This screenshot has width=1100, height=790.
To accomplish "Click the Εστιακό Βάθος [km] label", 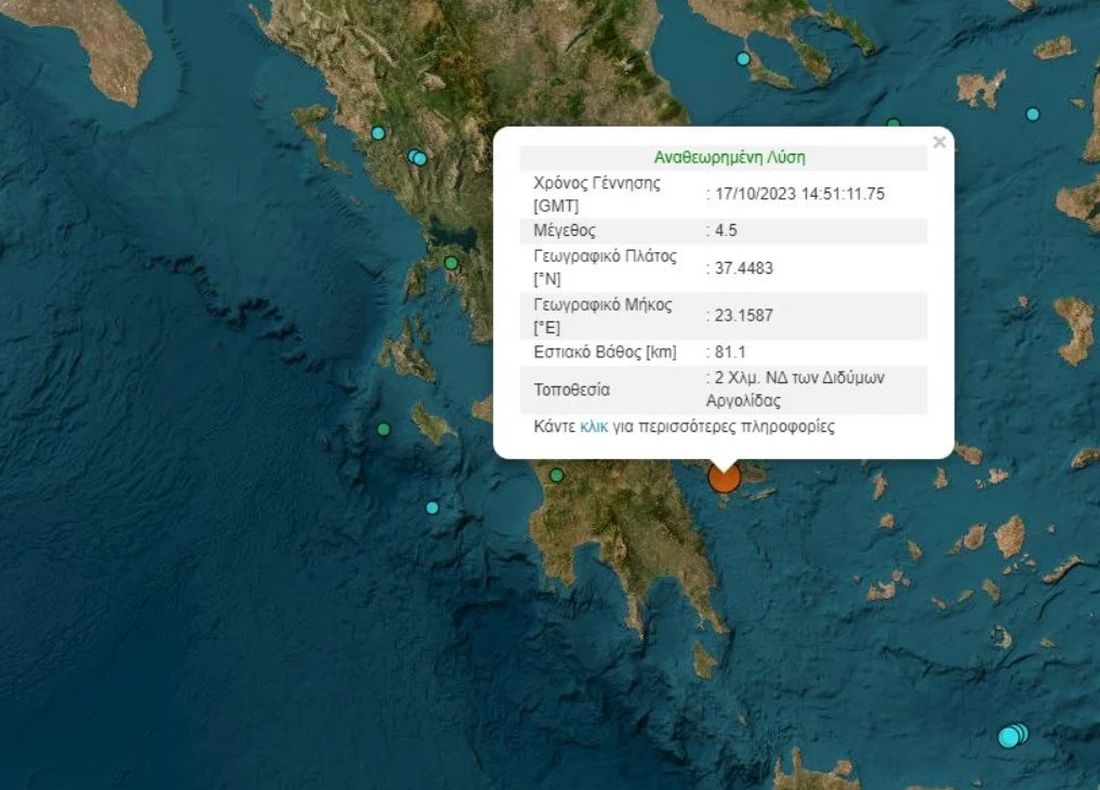I will 605,352.
